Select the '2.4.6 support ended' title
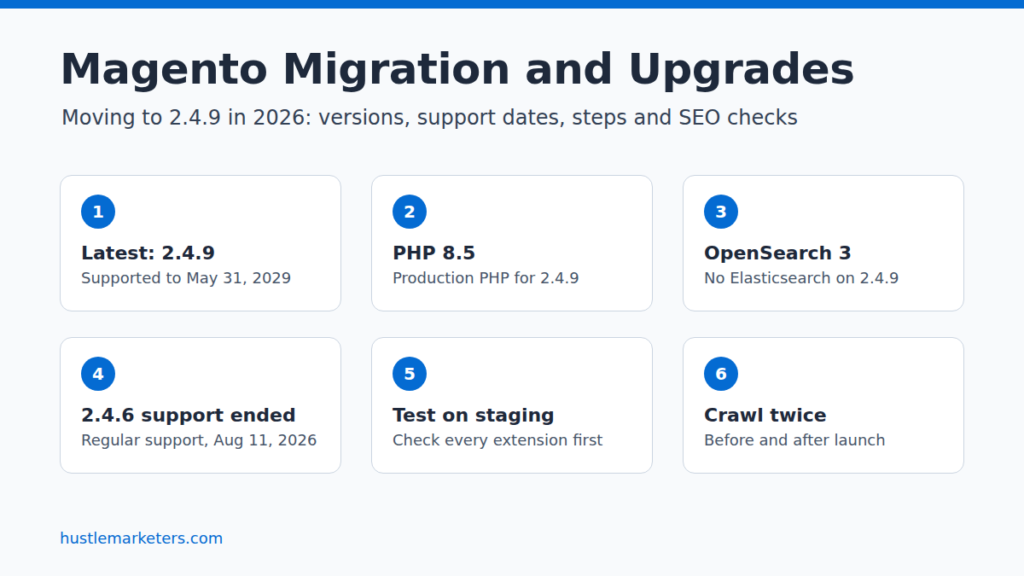Screen dimensions: 1024x576 188,415
